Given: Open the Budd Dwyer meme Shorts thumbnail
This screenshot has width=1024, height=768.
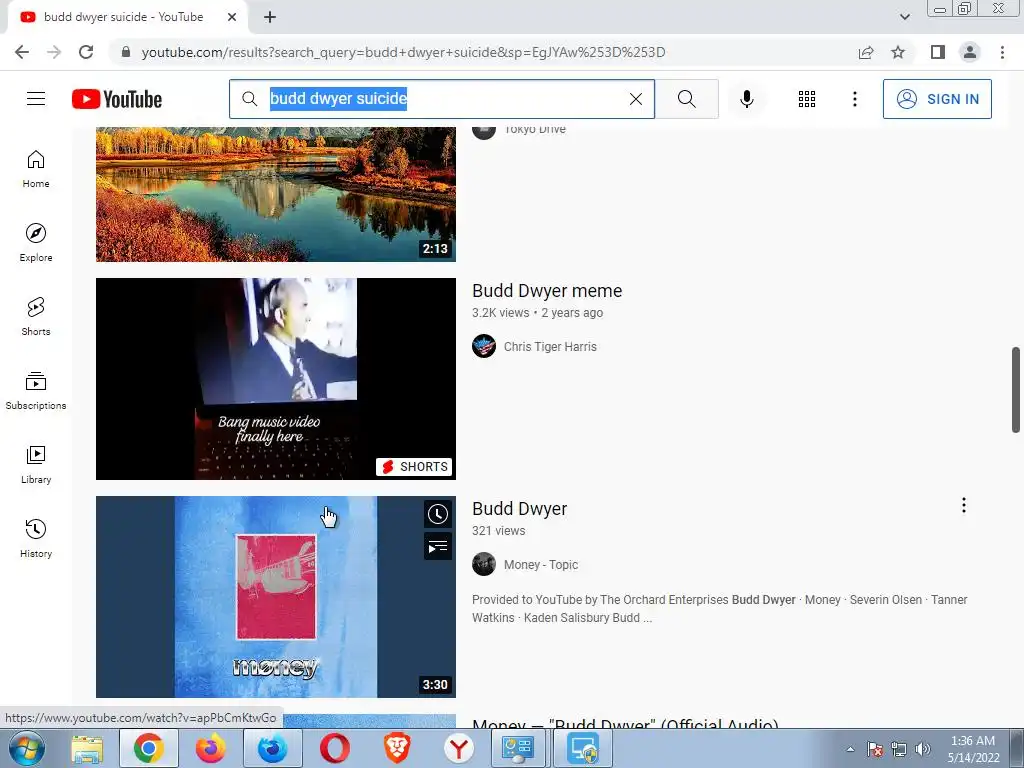Looking at the screenshot, I should pyautogui.click(x=276, y=379).
